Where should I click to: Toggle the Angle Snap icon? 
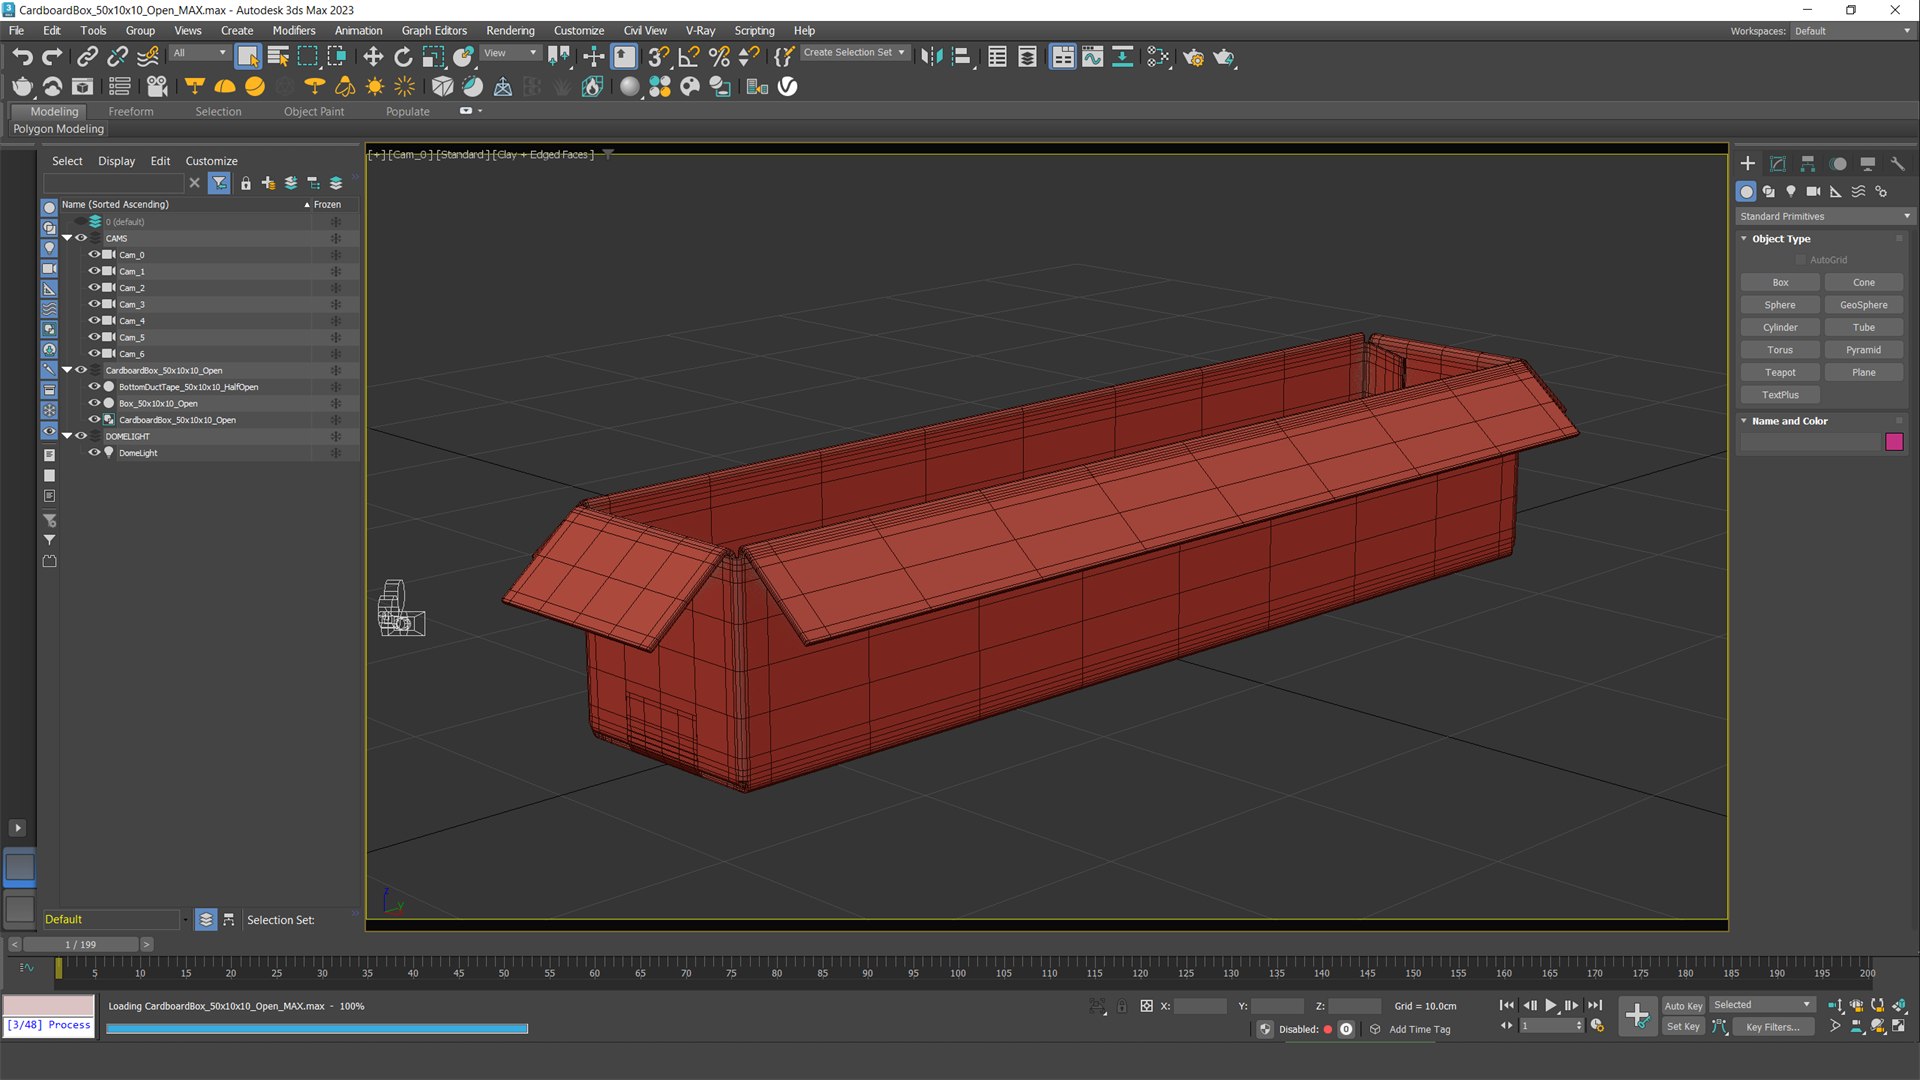coord(689,57)
